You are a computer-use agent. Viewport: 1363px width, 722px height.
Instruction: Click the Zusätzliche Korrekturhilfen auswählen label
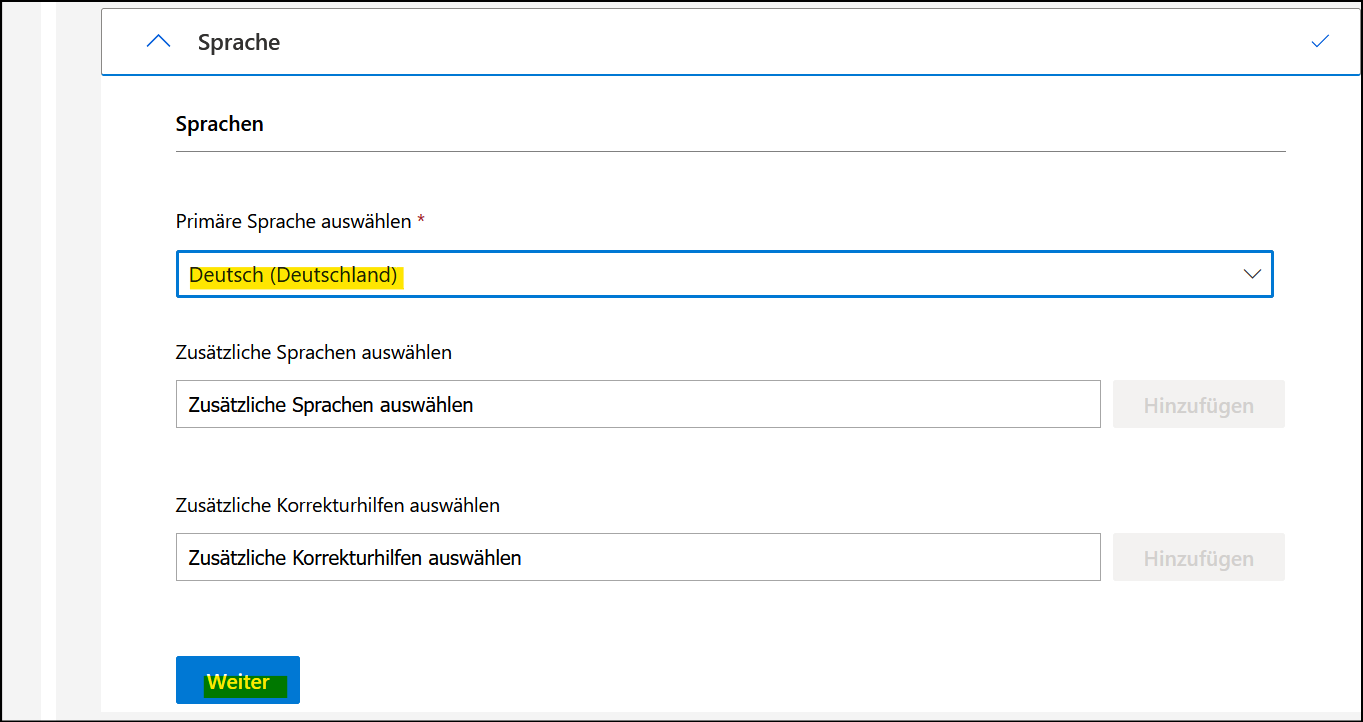pos(337,505)
